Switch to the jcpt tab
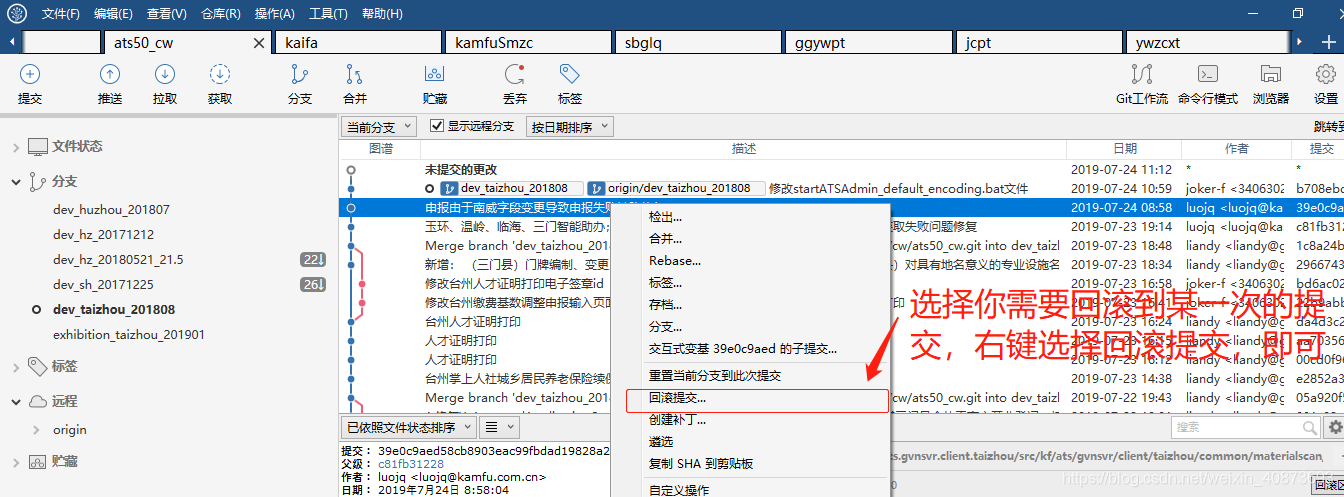 [1038, 43]
